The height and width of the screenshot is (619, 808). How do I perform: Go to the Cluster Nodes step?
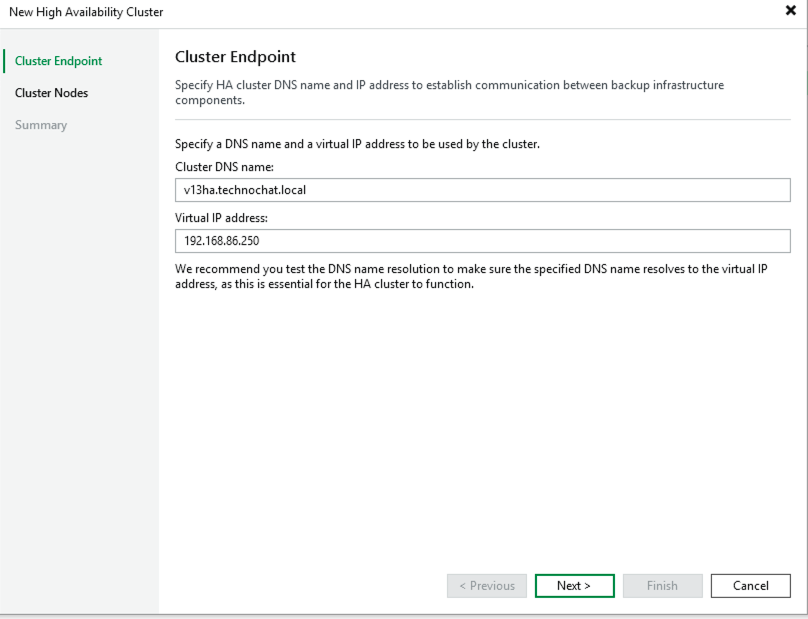point(51,93)
